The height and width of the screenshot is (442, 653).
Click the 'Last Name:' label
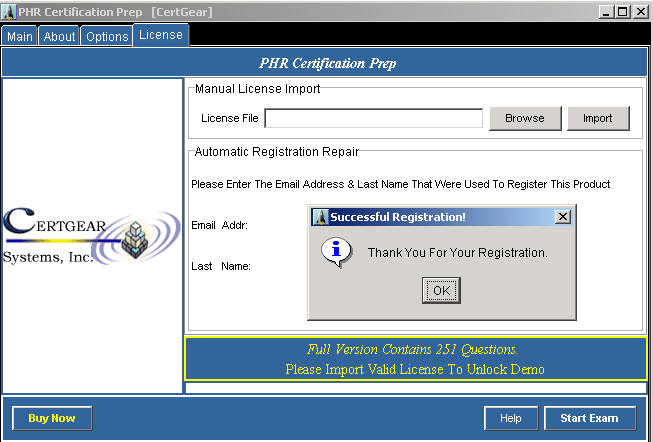click(x=221, y=266)
